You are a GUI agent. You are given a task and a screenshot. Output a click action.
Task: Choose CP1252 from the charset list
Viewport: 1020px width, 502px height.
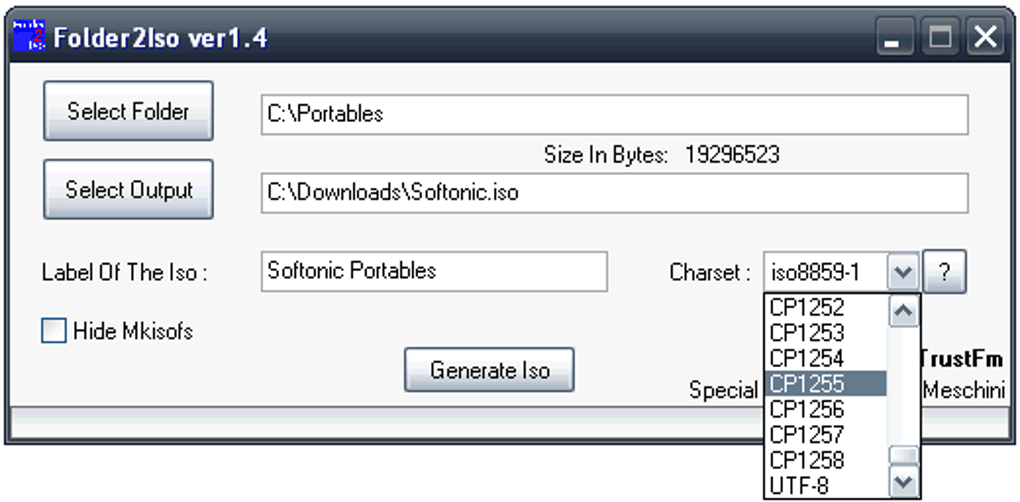click(x=825, y=307)
